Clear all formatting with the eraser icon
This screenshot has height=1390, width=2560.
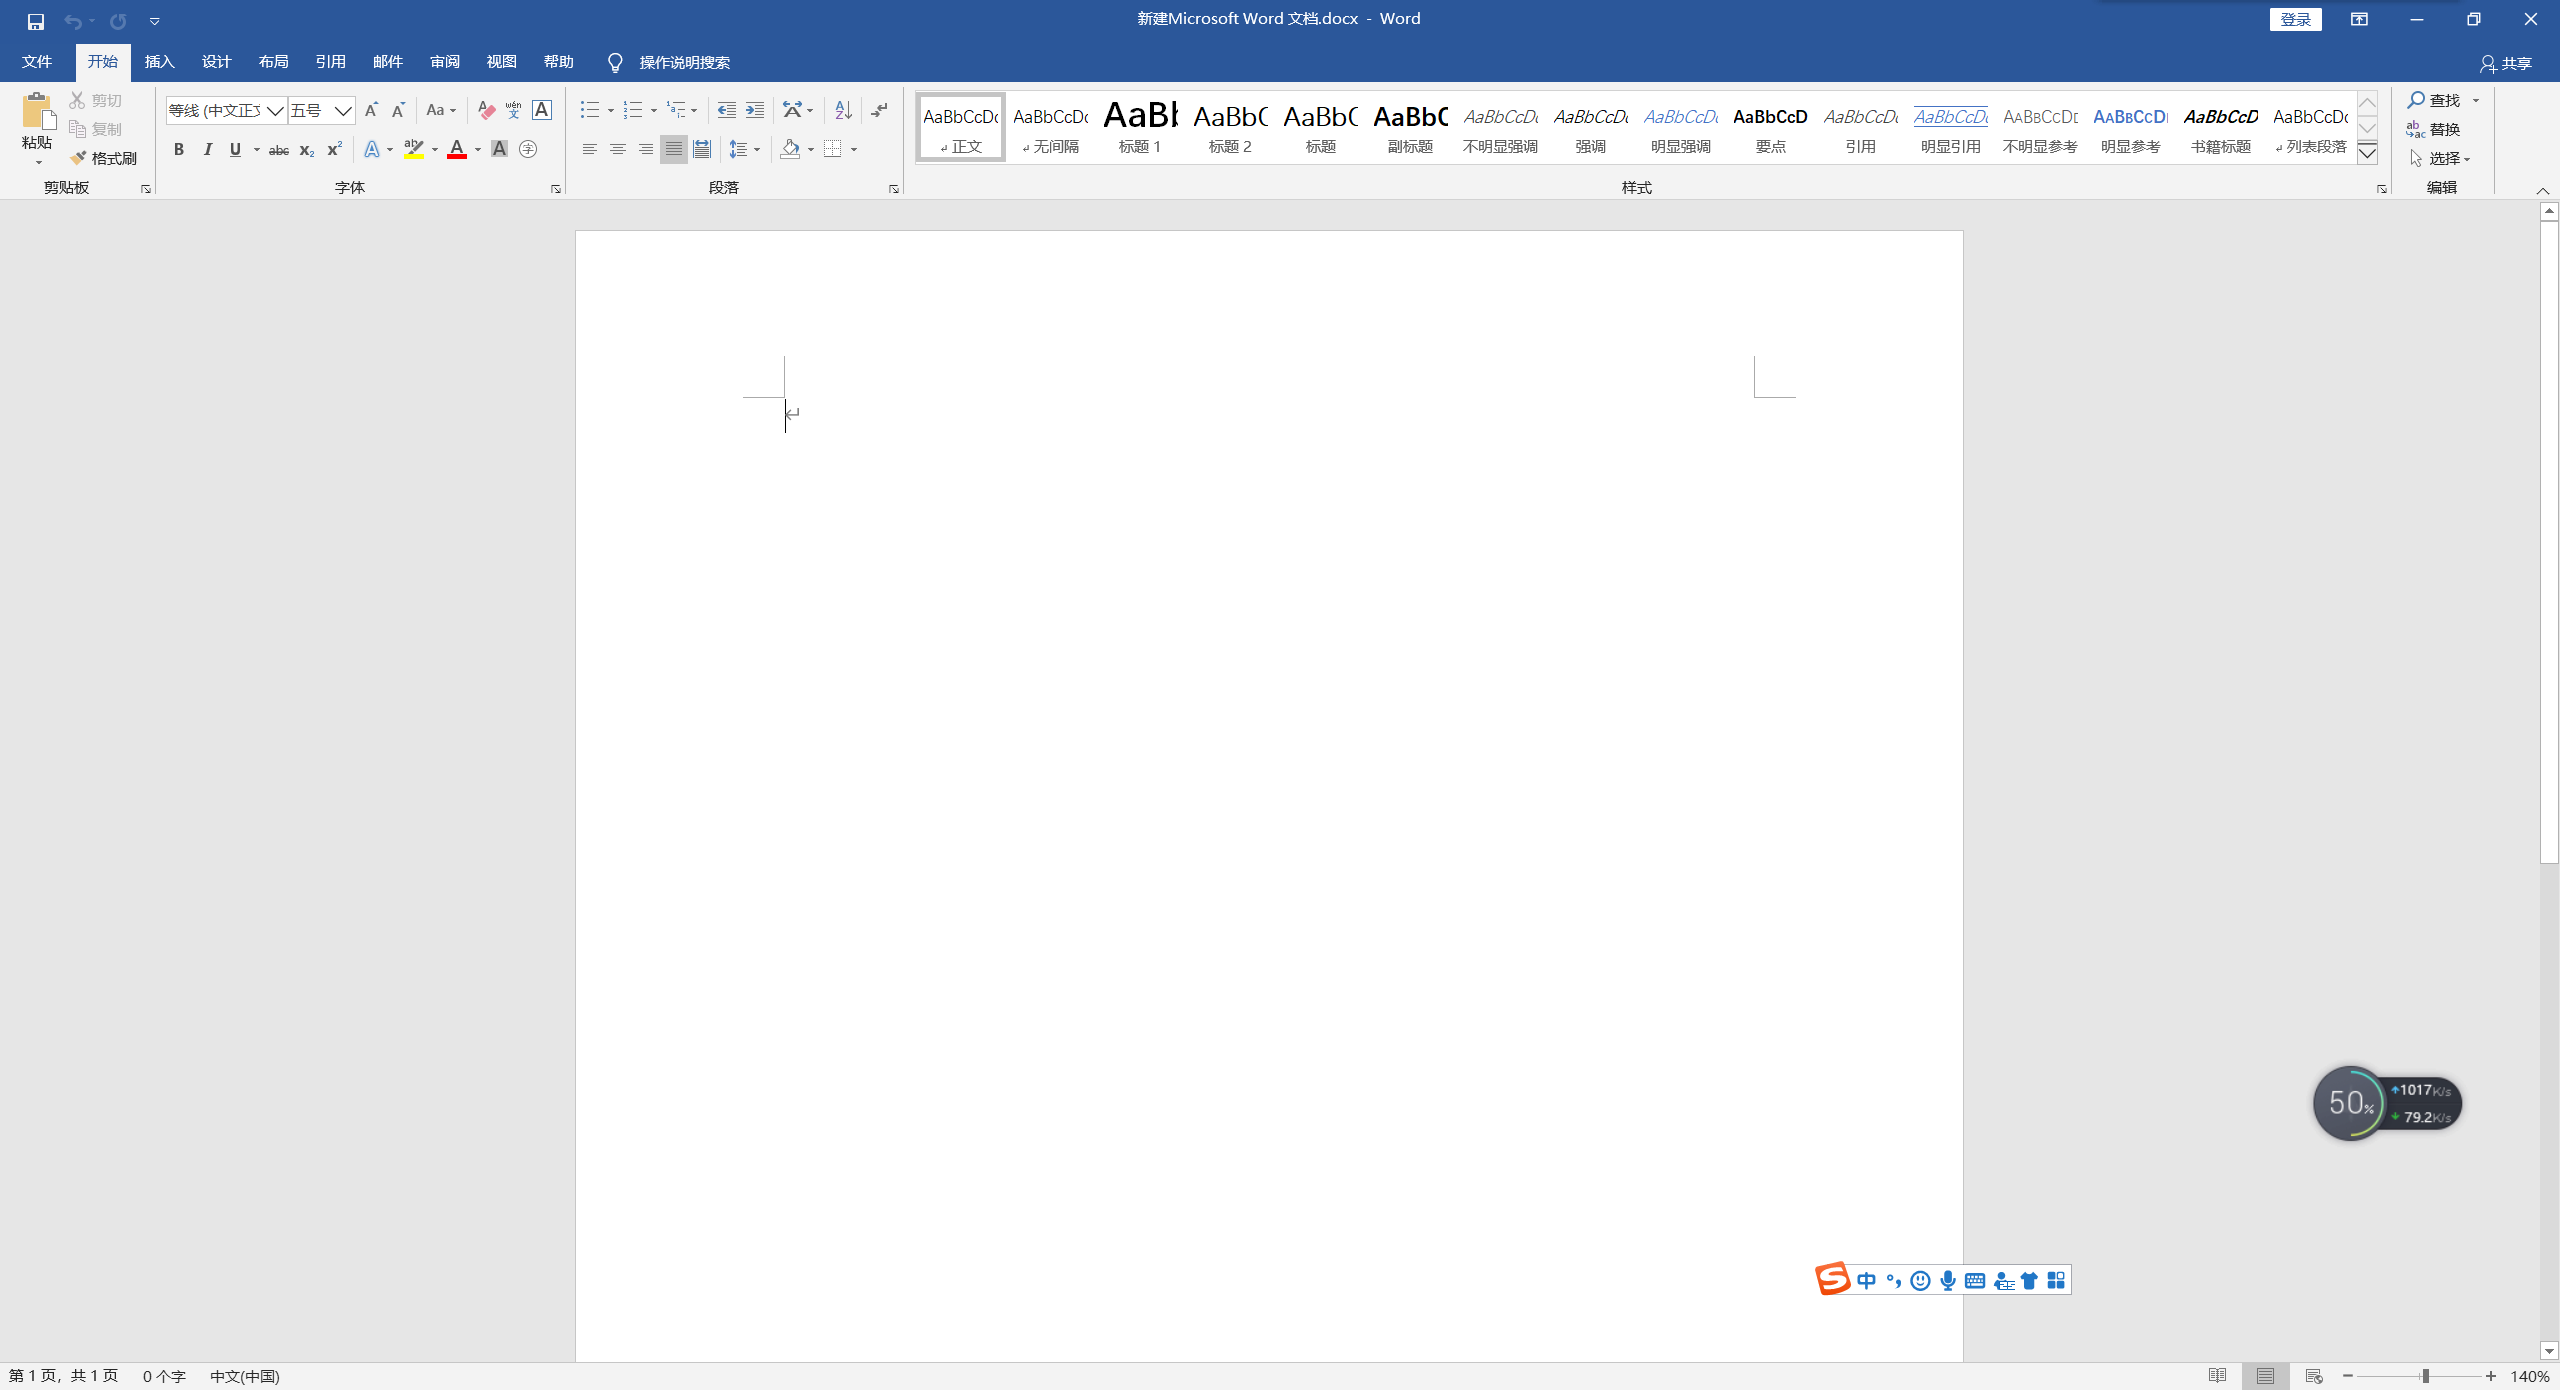tap(486, 110)
